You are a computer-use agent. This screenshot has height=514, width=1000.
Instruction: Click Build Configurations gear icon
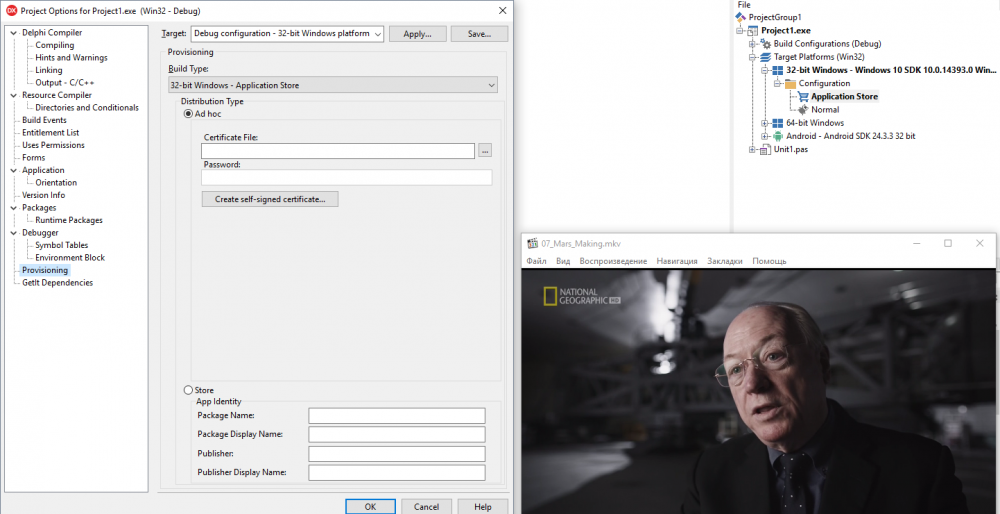pos(766,44)
